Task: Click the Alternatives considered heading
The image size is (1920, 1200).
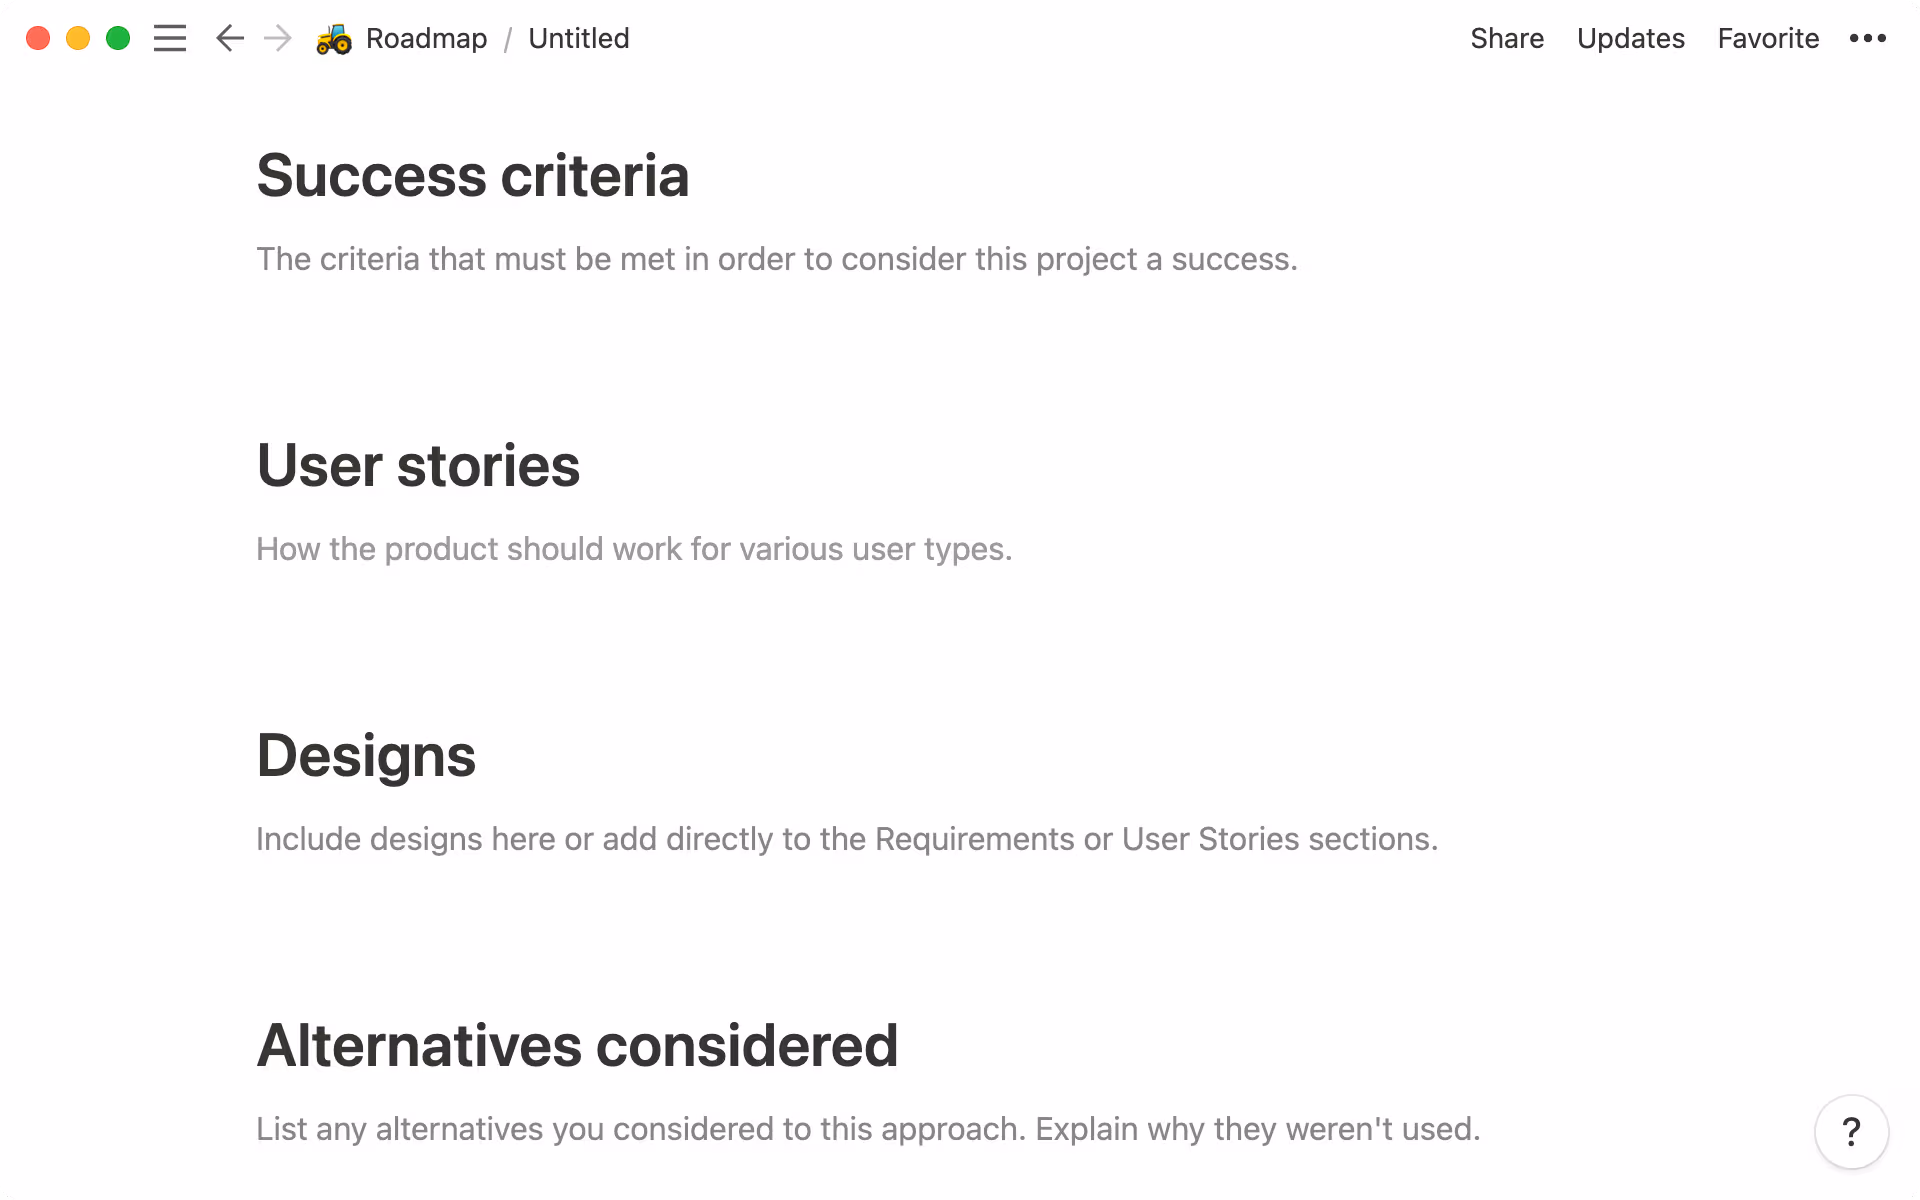Action: pyautogui.click(x=577, y=1044)
